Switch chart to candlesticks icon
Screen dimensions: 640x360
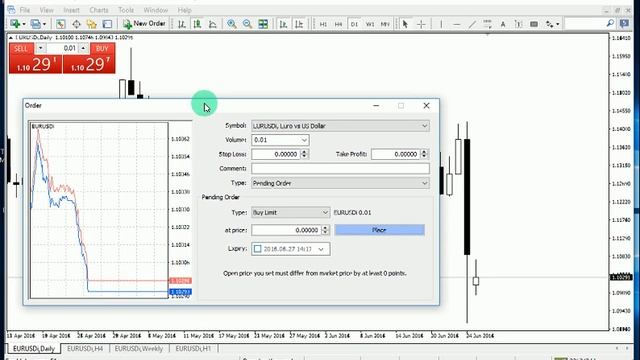[197, 24]
